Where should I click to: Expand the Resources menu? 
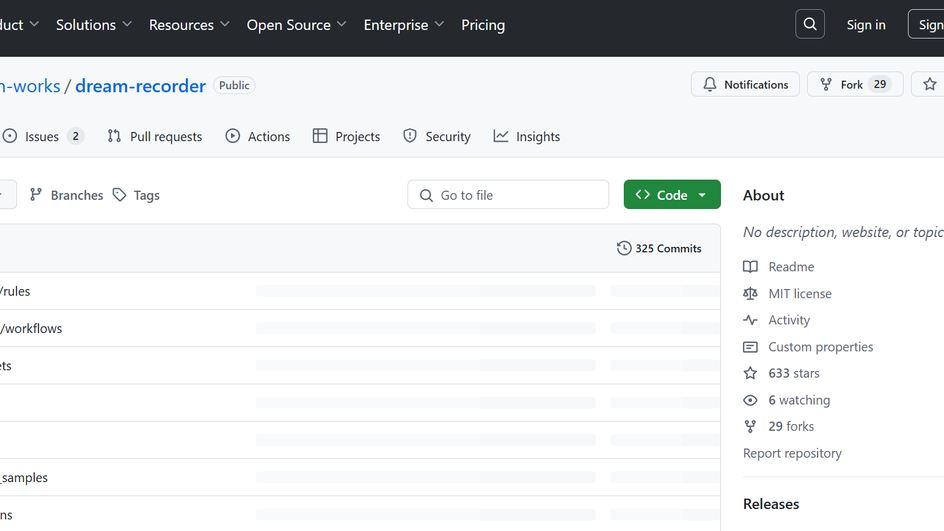(x=189, y=25)
